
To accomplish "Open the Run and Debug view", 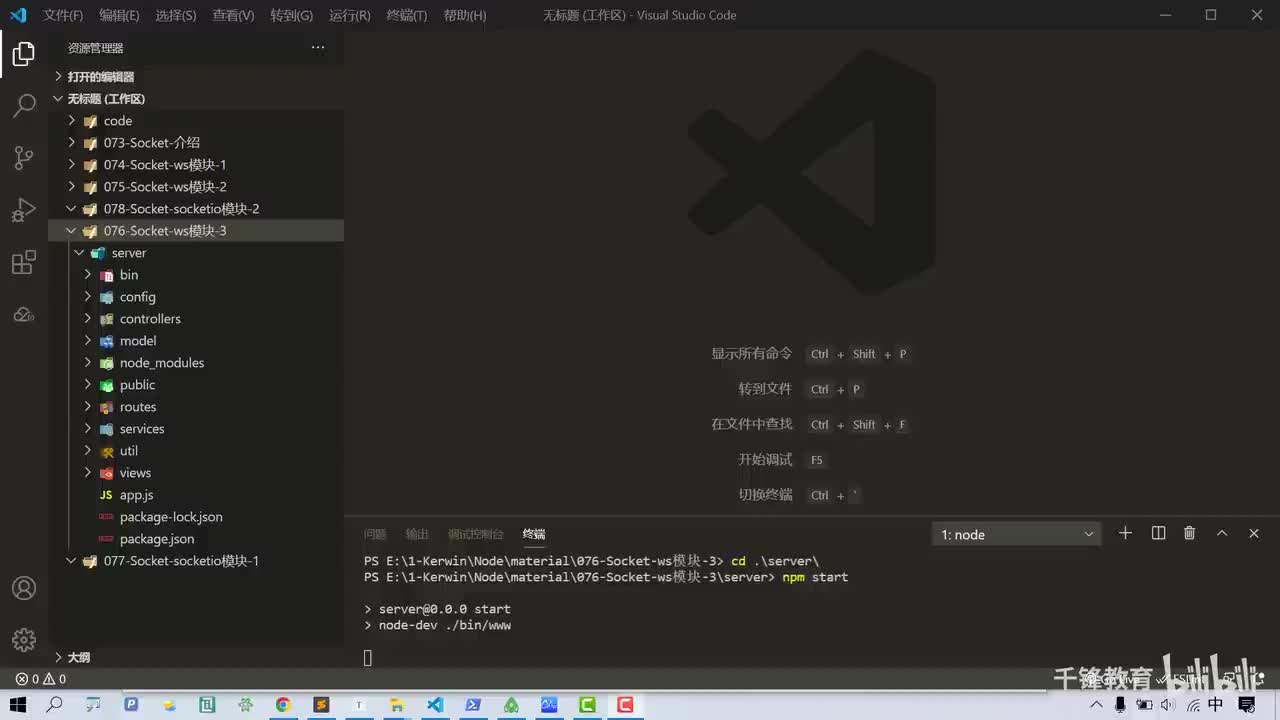I will coord(24,210).
